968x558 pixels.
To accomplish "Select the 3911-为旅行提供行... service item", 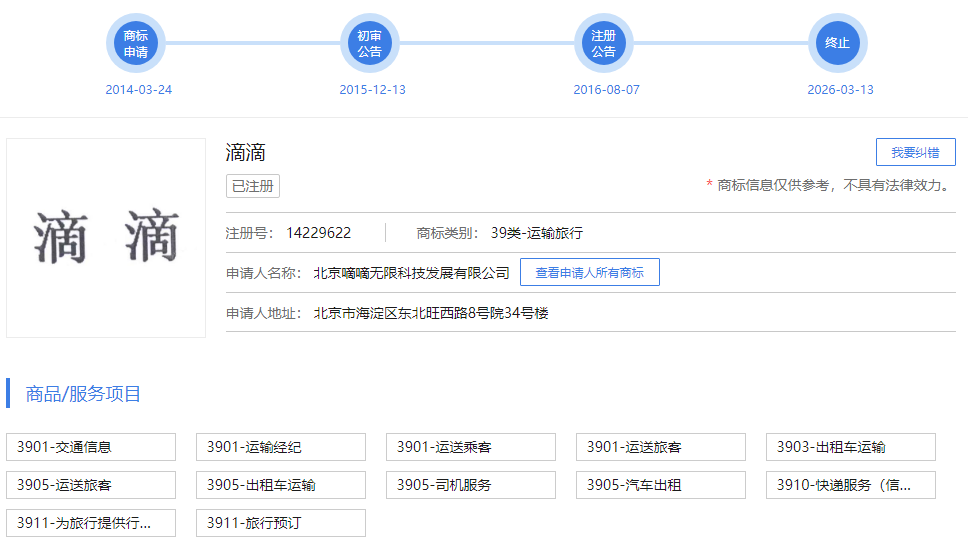I will click(91, 523).
